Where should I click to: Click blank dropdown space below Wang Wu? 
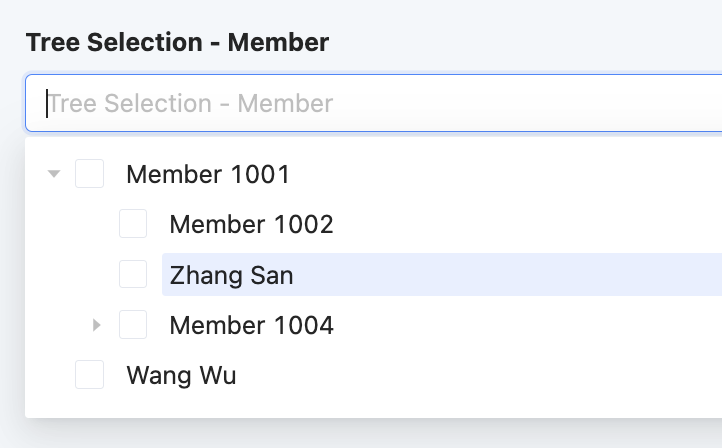point(400,405)
